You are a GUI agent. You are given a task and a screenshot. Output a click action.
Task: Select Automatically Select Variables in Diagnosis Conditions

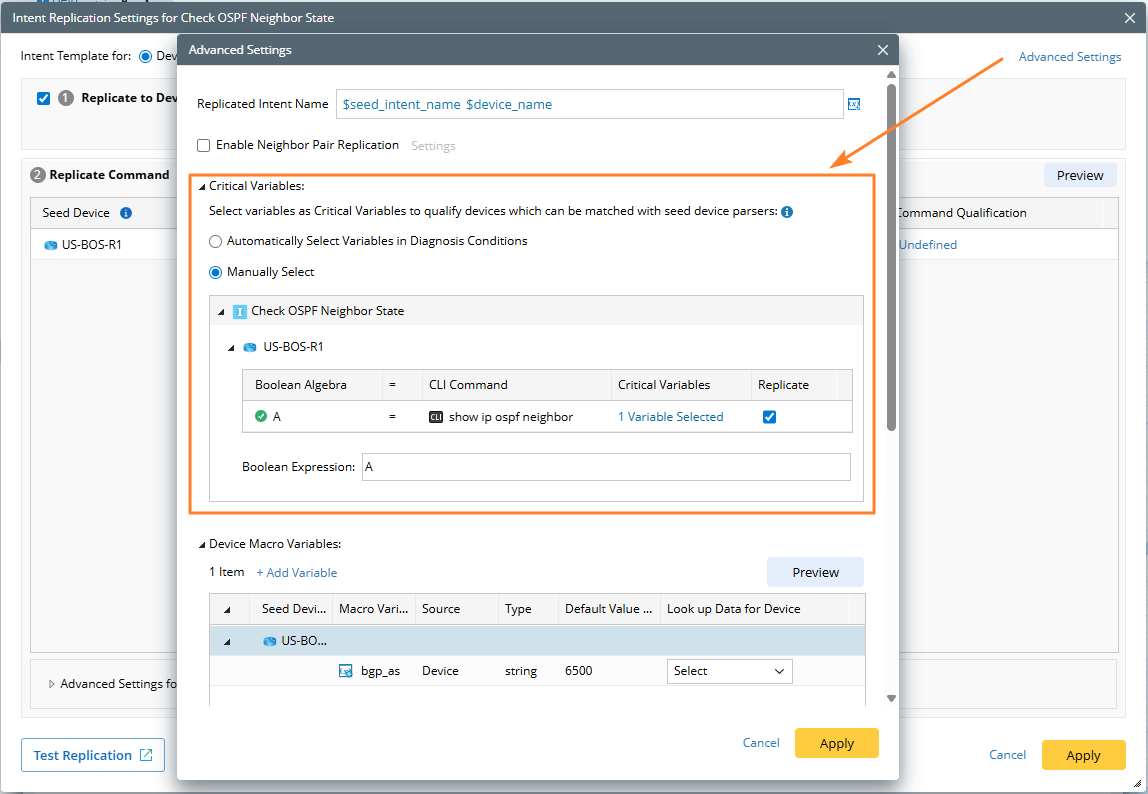pyautogui.click(x=215, y=241)
